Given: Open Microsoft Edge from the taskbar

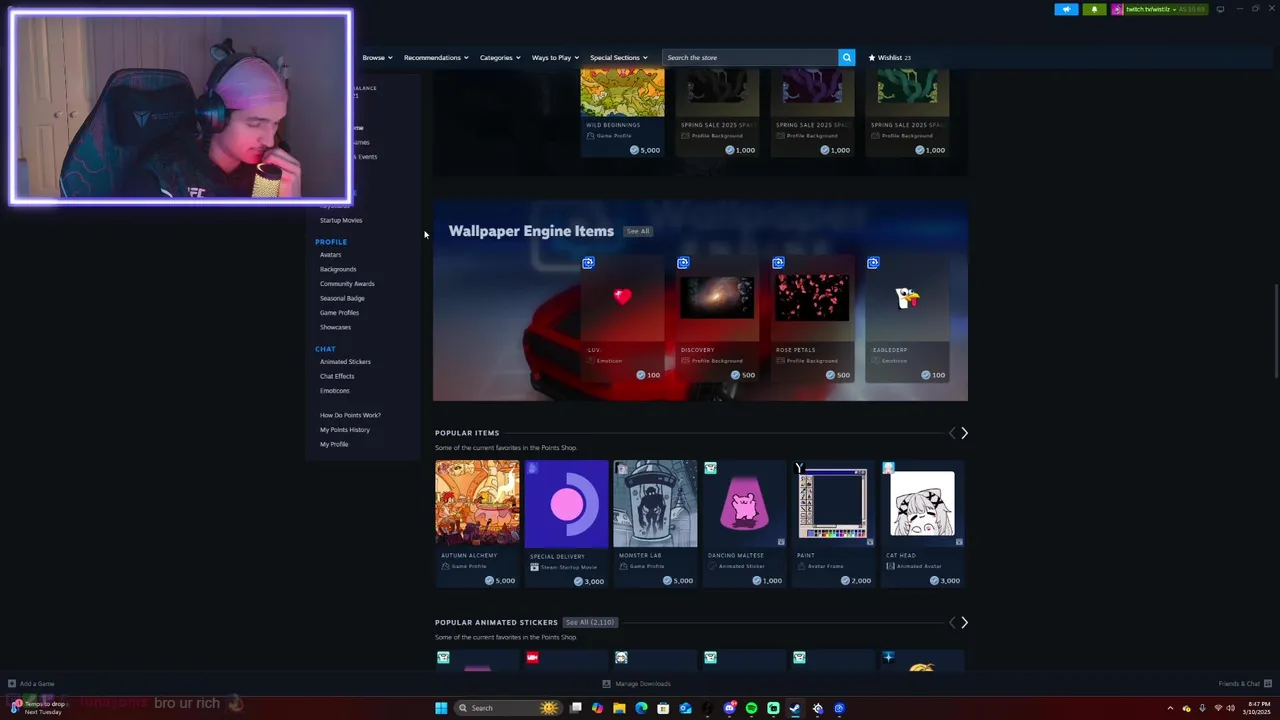Looking at the screenshot, I should point(641,708).
